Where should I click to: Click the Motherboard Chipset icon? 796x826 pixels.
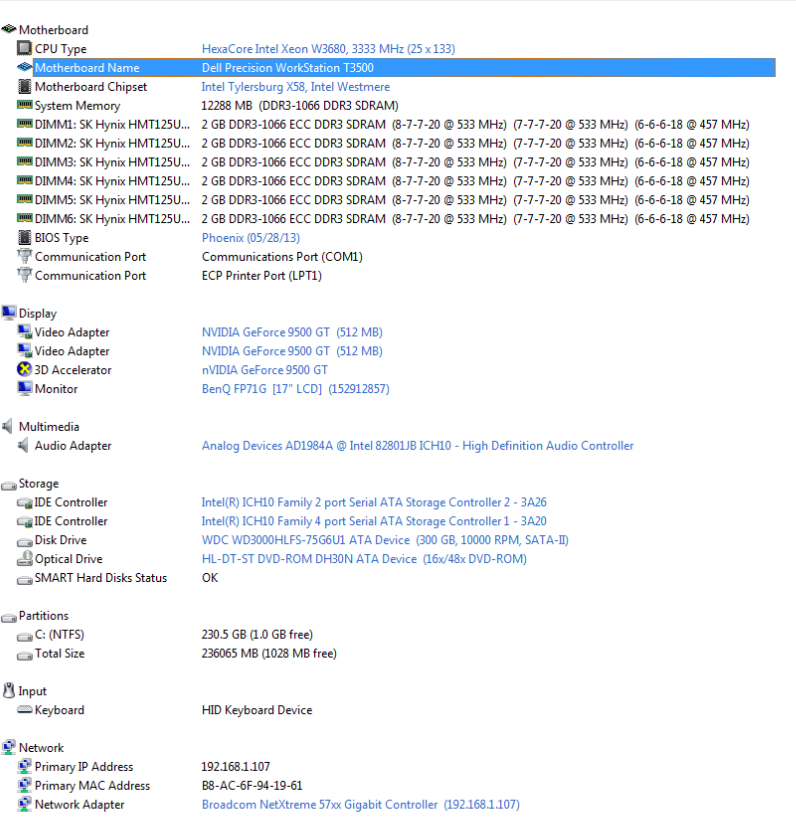point(24,86)
